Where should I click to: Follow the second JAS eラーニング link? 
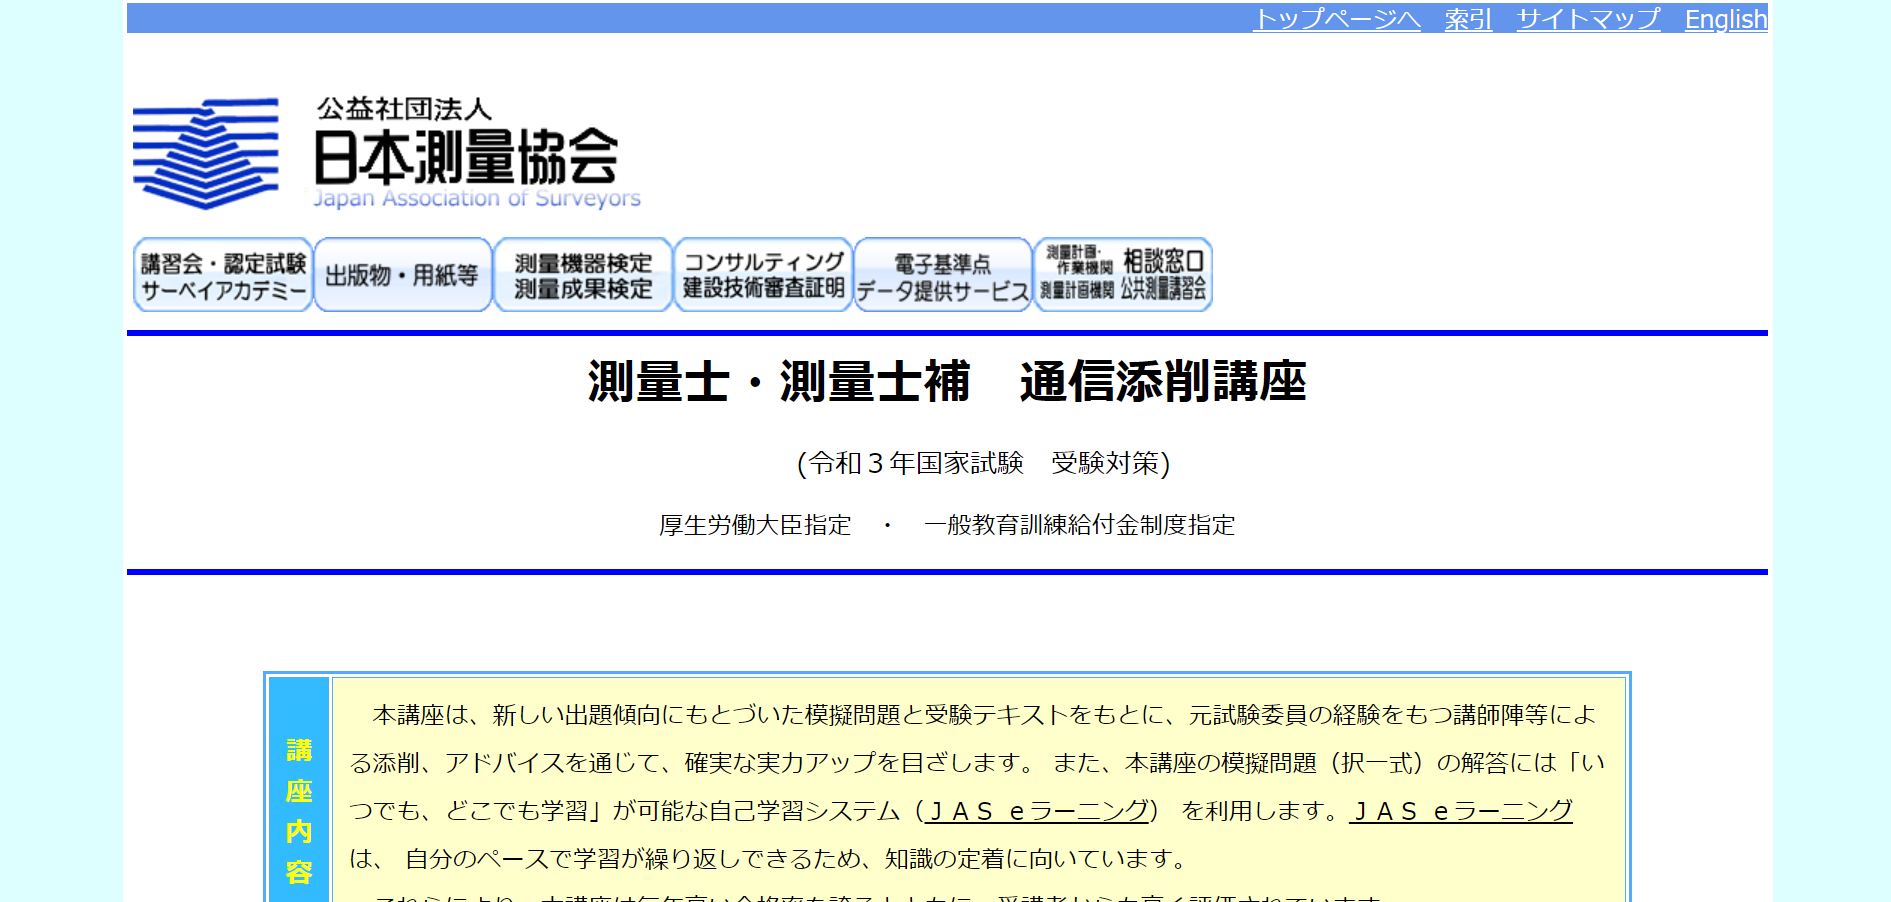pyautogui.click(x=1461, y=811)
